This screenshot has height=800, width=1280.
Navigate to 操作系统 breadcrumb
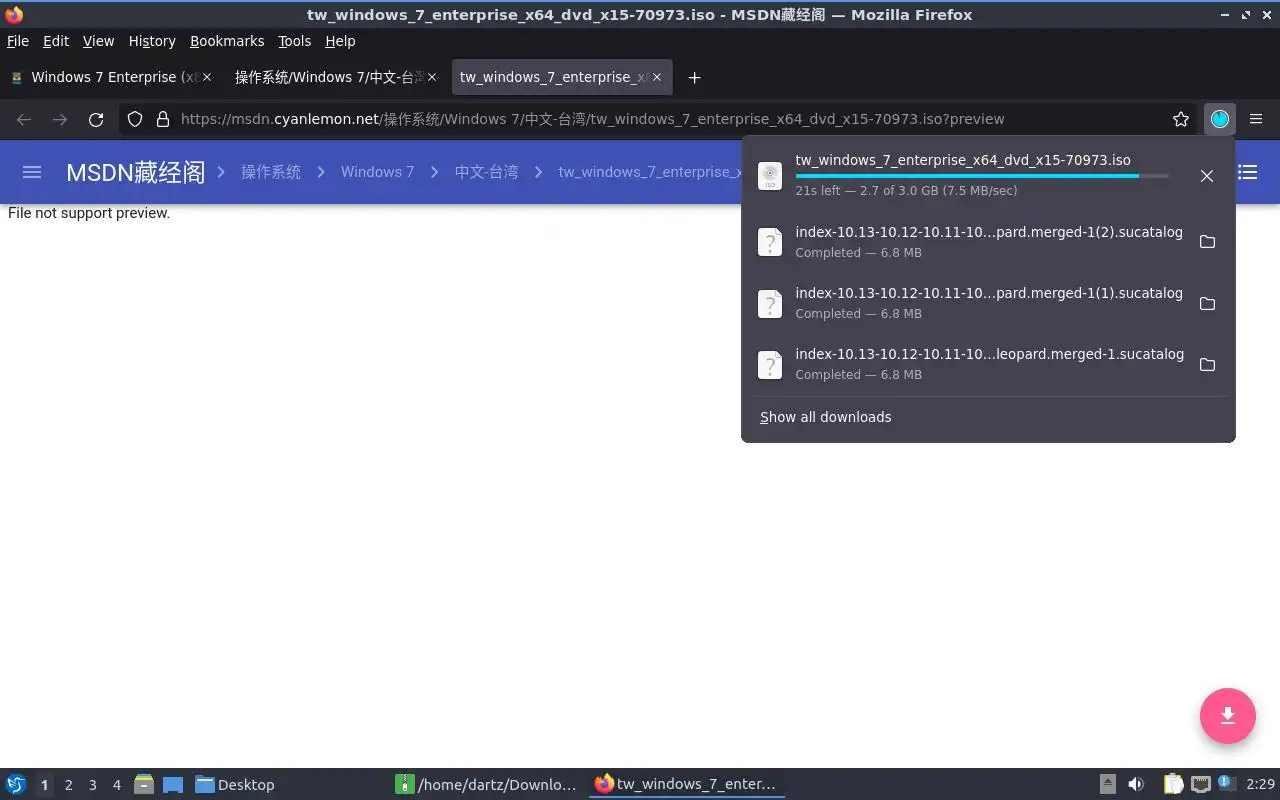[x=271, y=172]
